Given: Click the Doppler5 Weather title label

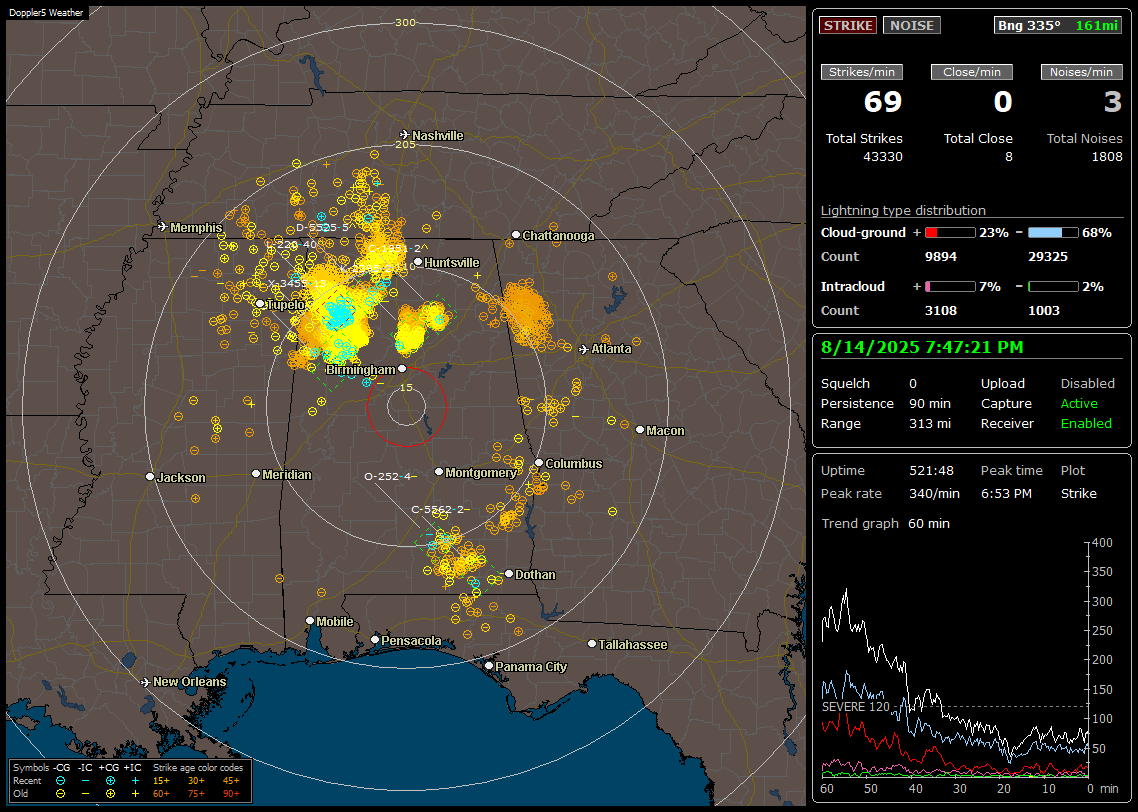Looking at the screenshot, I should coord(46,12).
